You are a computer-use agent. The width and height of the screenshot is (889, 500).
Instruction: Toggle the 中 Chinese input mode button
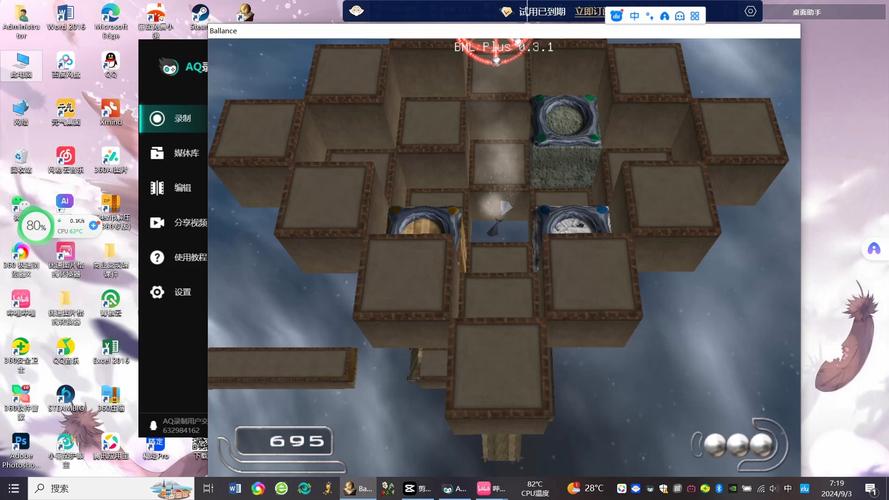point(634,16)
